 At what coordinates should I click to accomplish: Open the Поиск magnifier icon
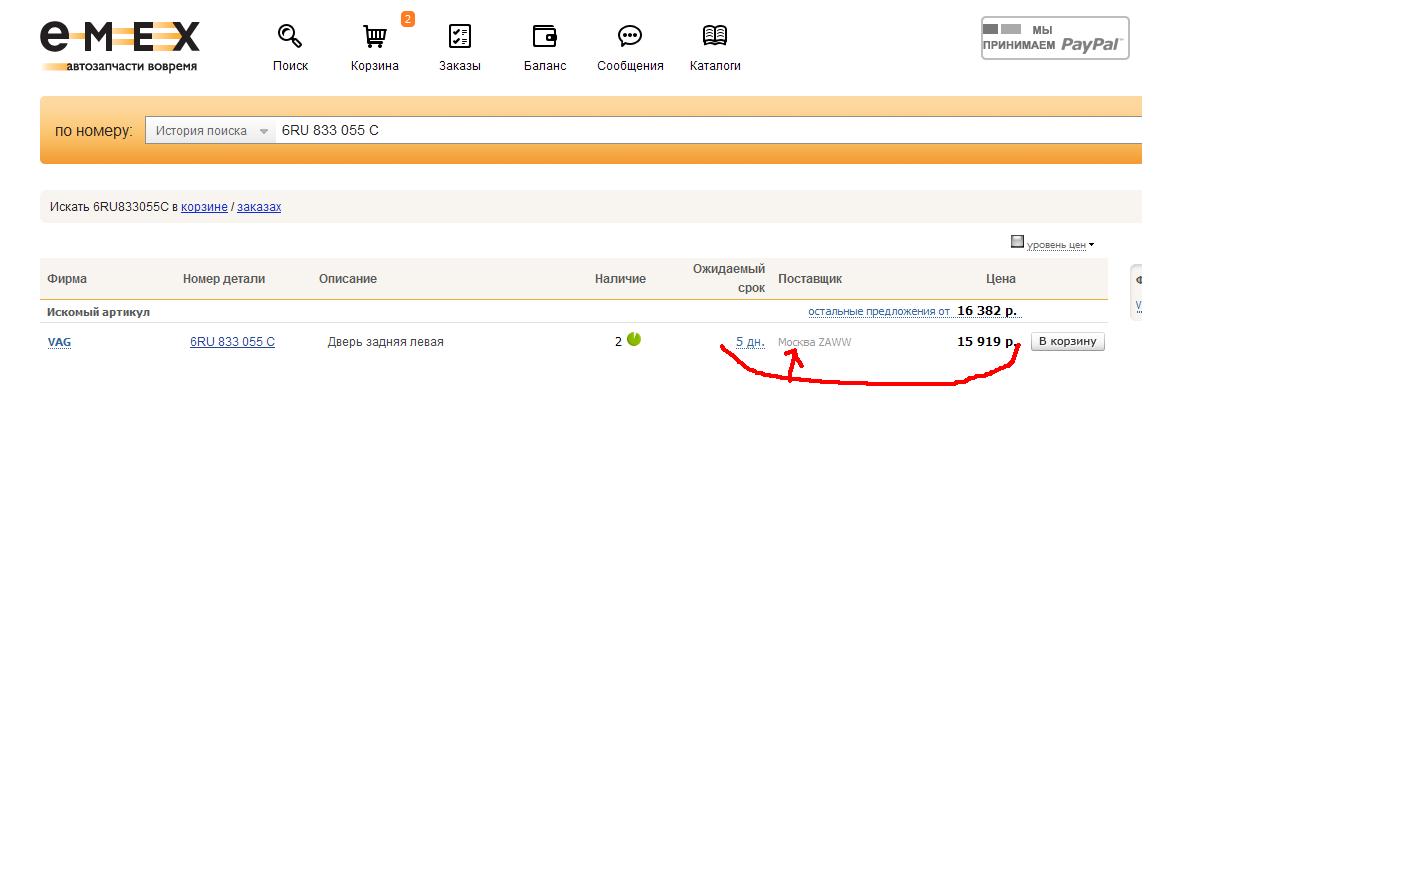pos(290,37)
